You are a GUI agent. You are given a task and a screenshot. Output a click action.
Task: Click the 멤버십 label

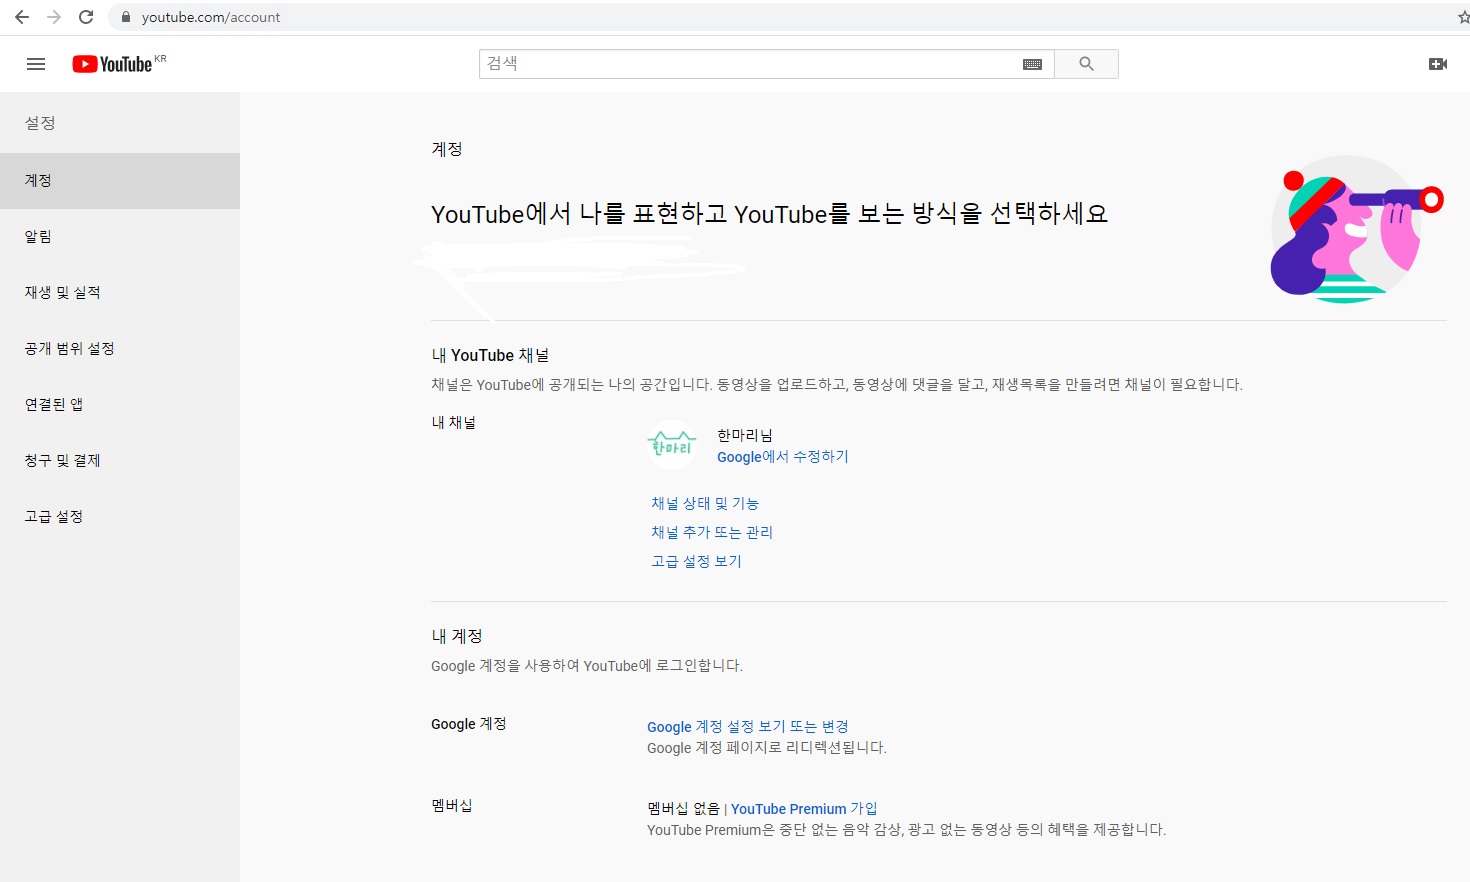click(452, 805)
